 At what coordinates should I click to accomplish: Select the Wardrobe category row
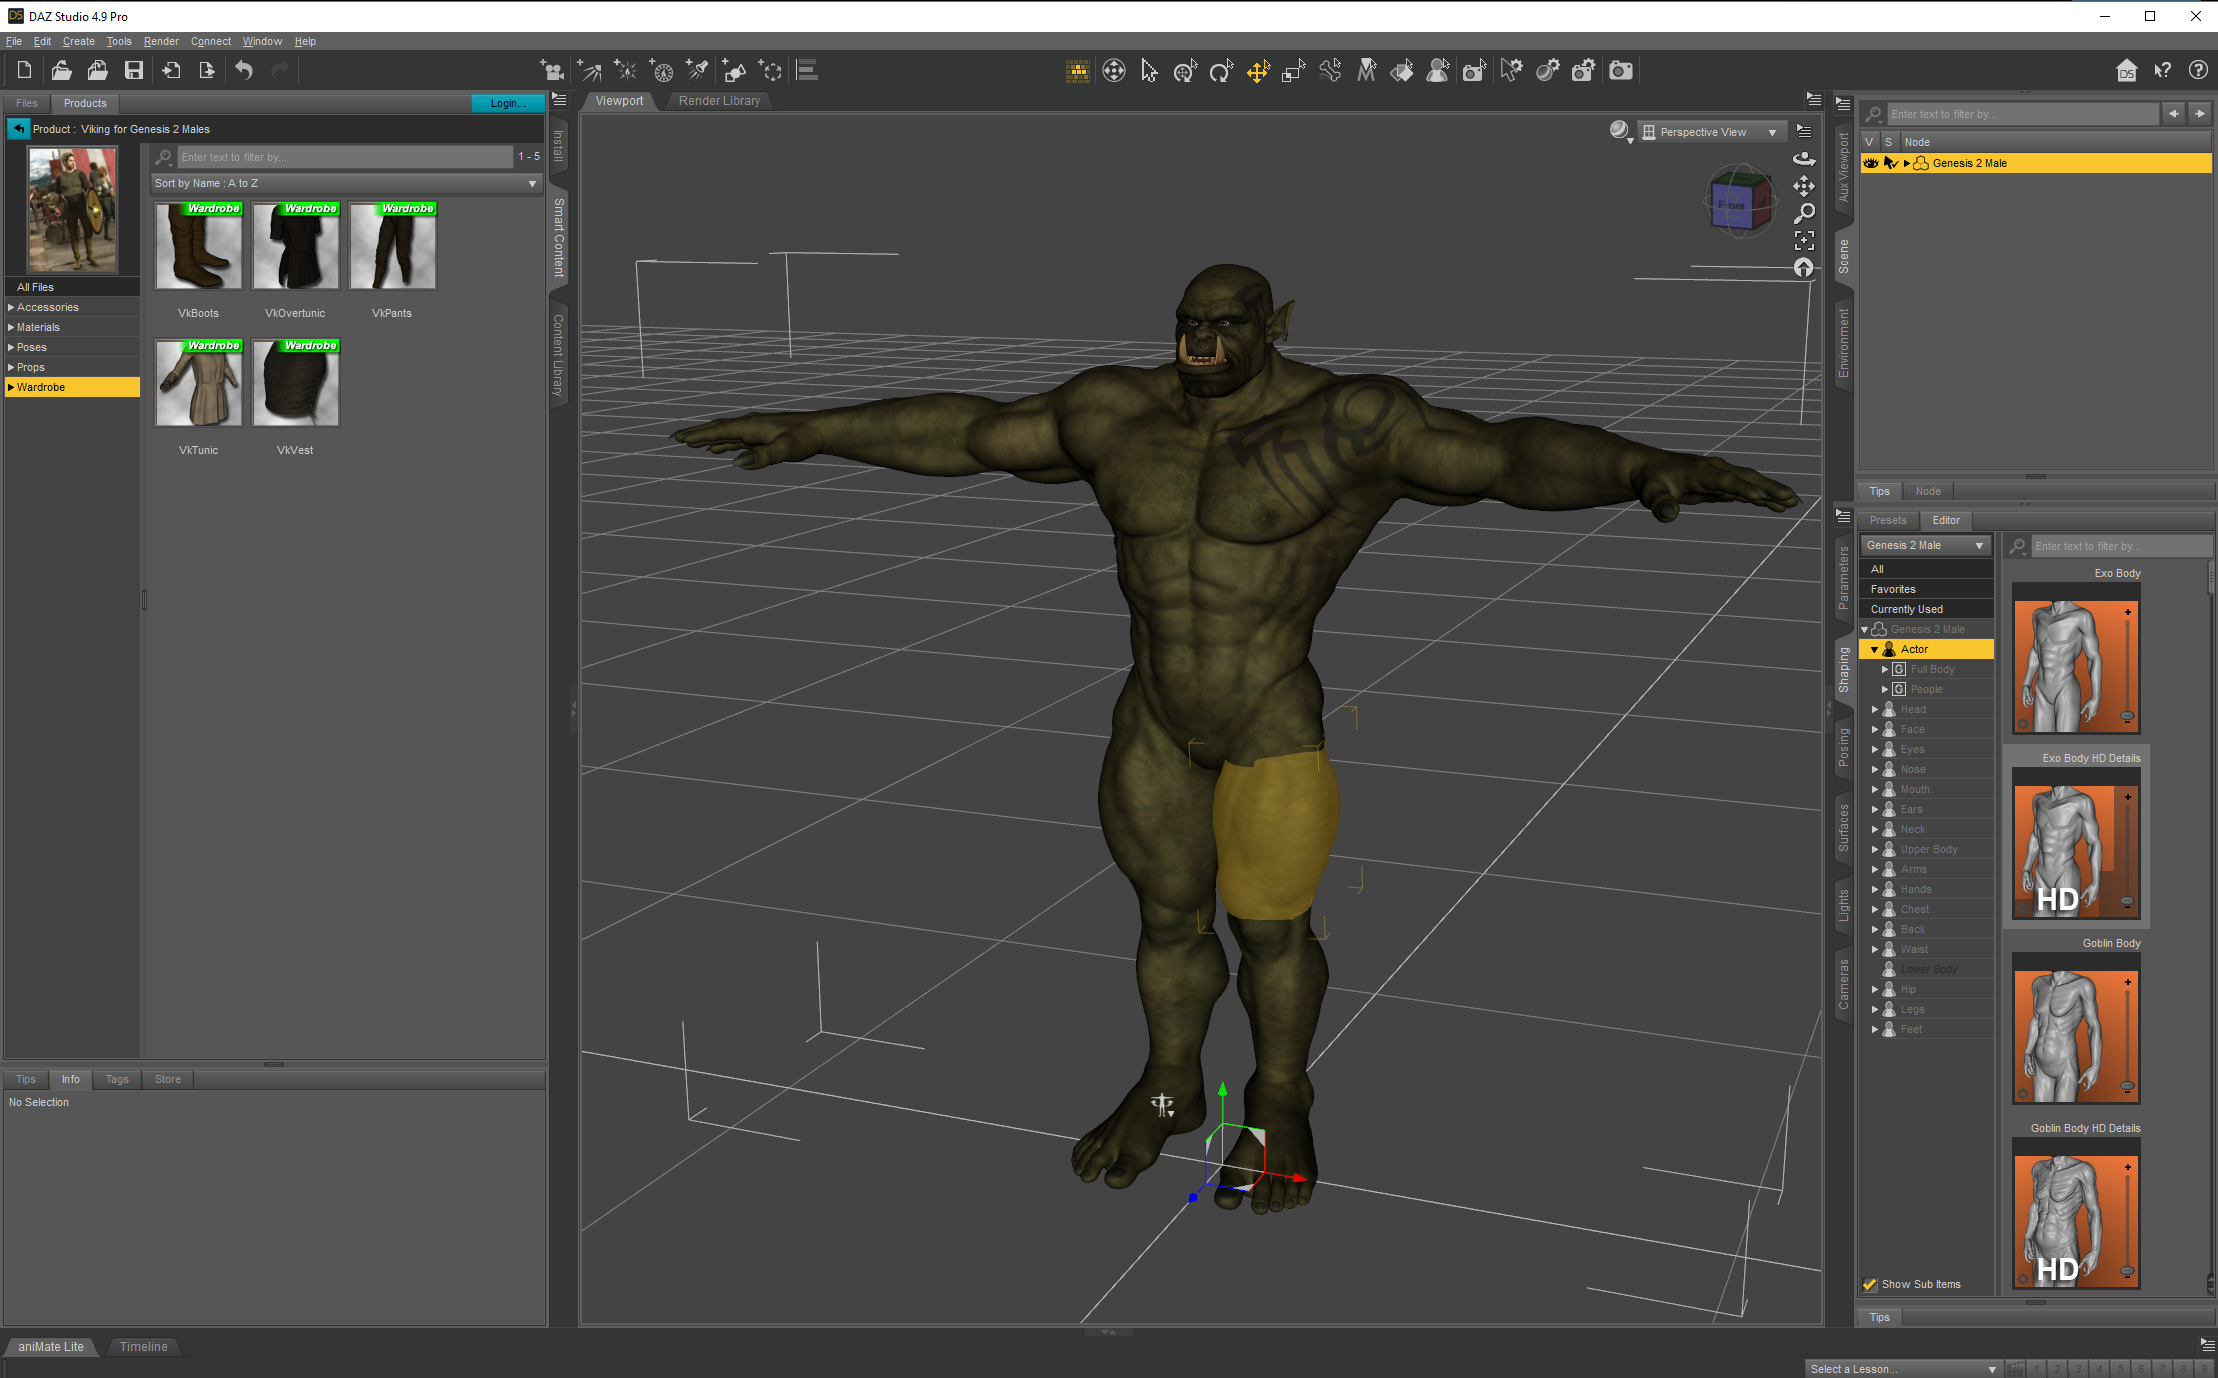point(72,387)
